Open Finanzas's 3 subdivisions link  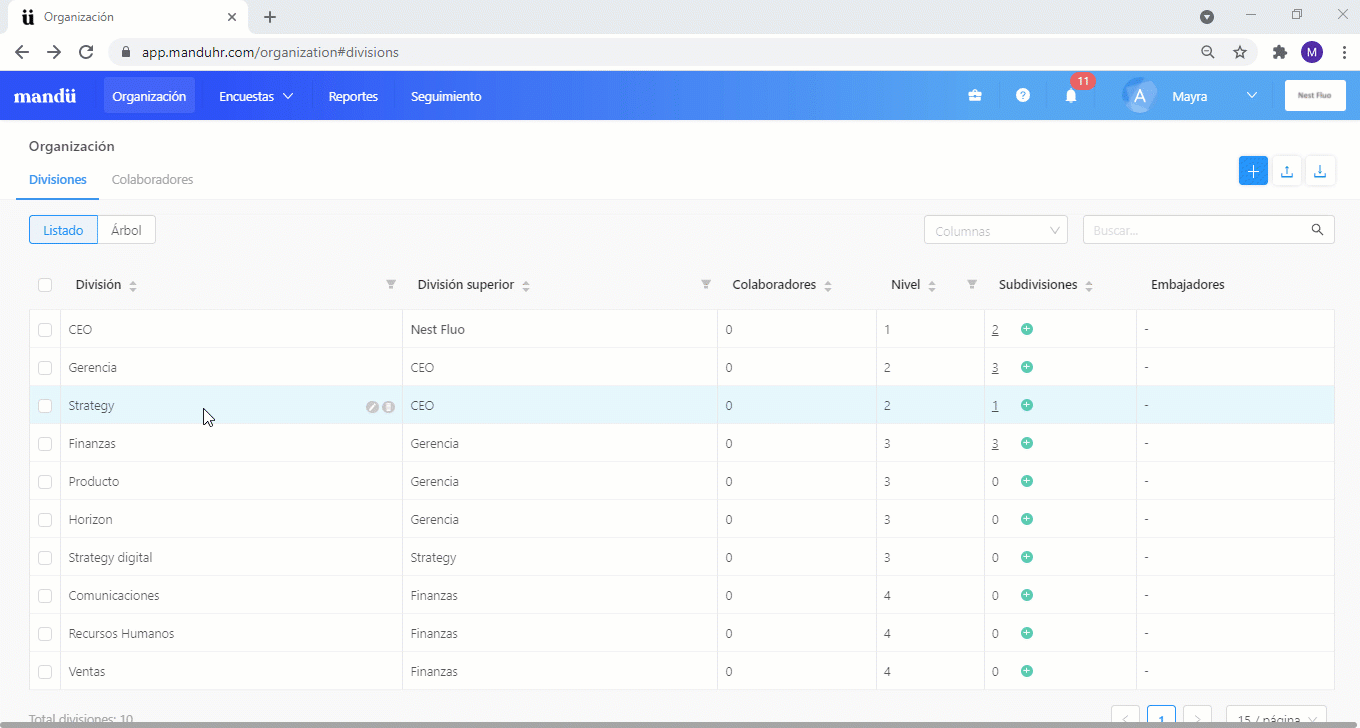[x=995, y=444]
